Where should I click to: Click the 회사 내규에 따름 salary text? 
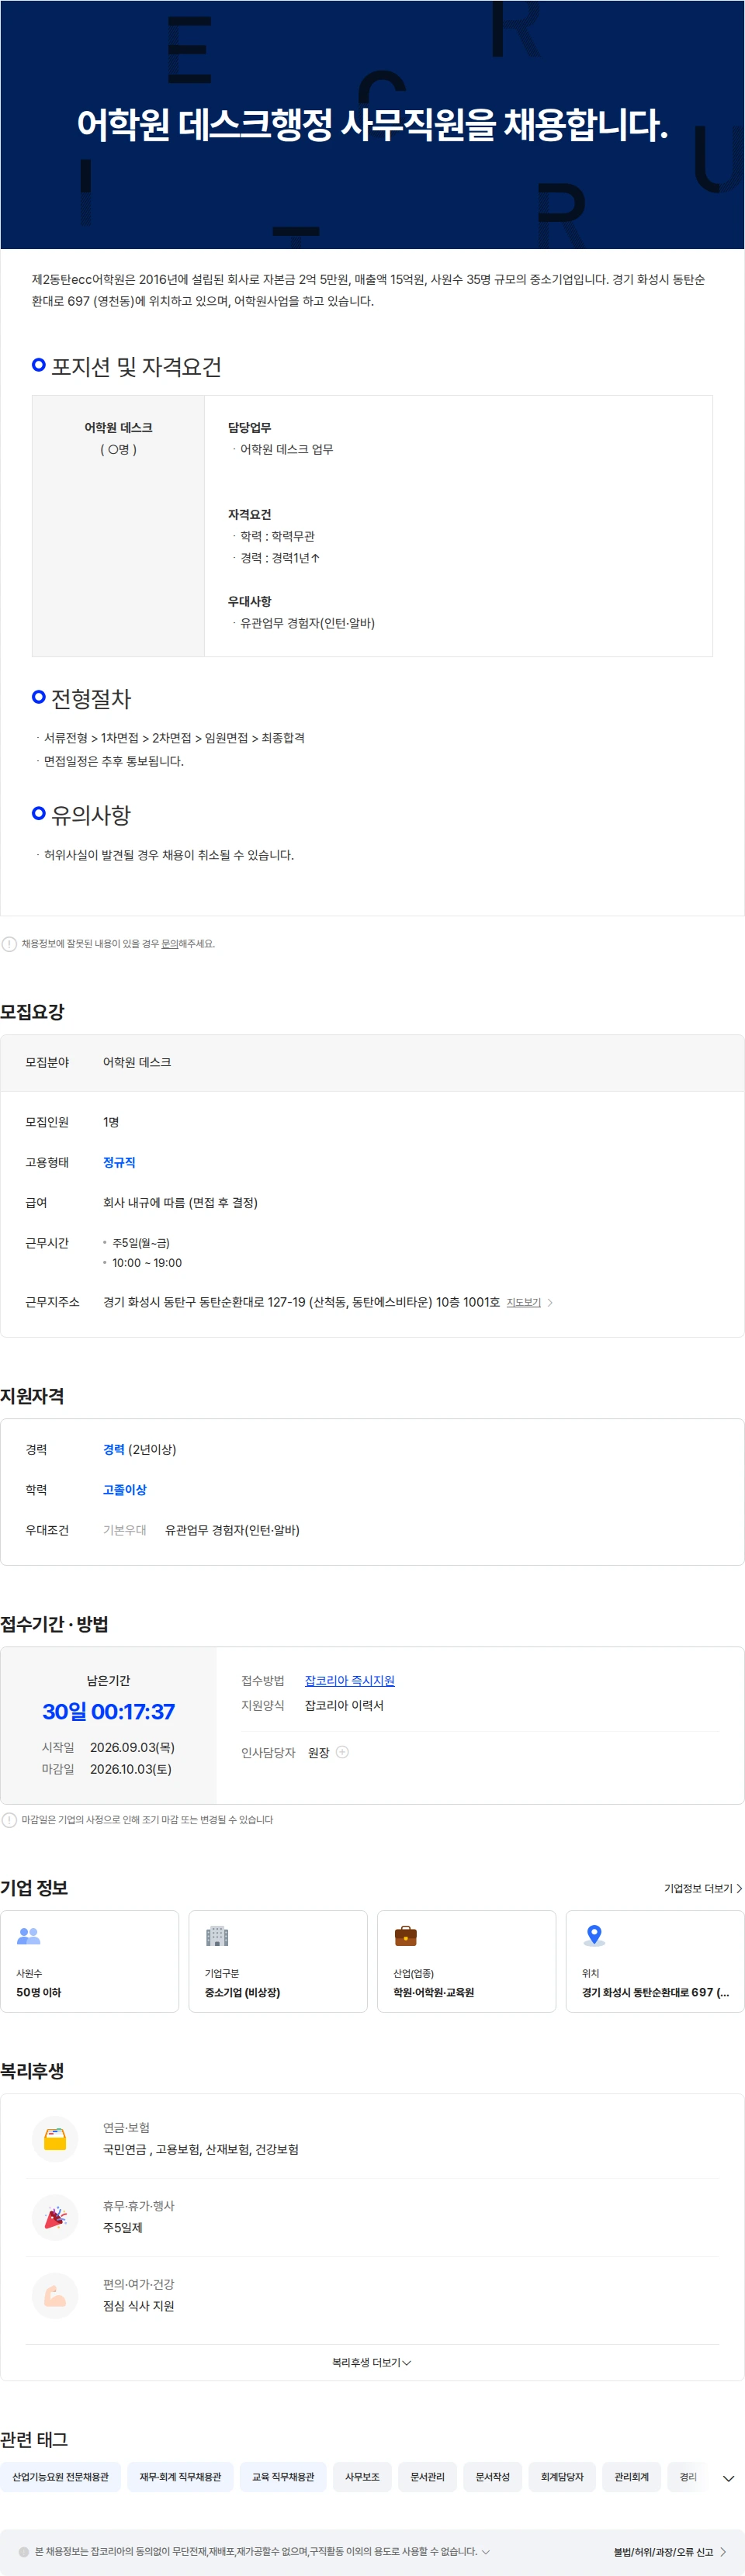pos(180,1202)
